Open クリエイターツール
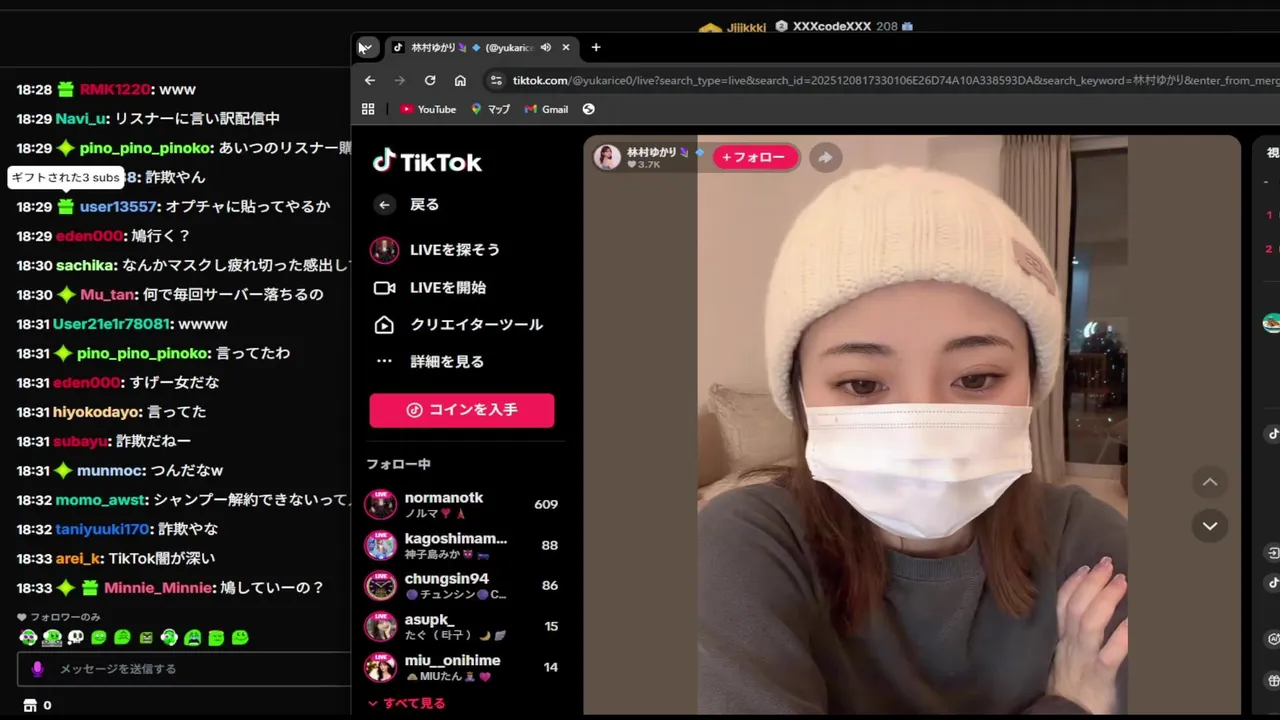The width and height of the screenshot is (1280, 720). click(x=458, y=325)
